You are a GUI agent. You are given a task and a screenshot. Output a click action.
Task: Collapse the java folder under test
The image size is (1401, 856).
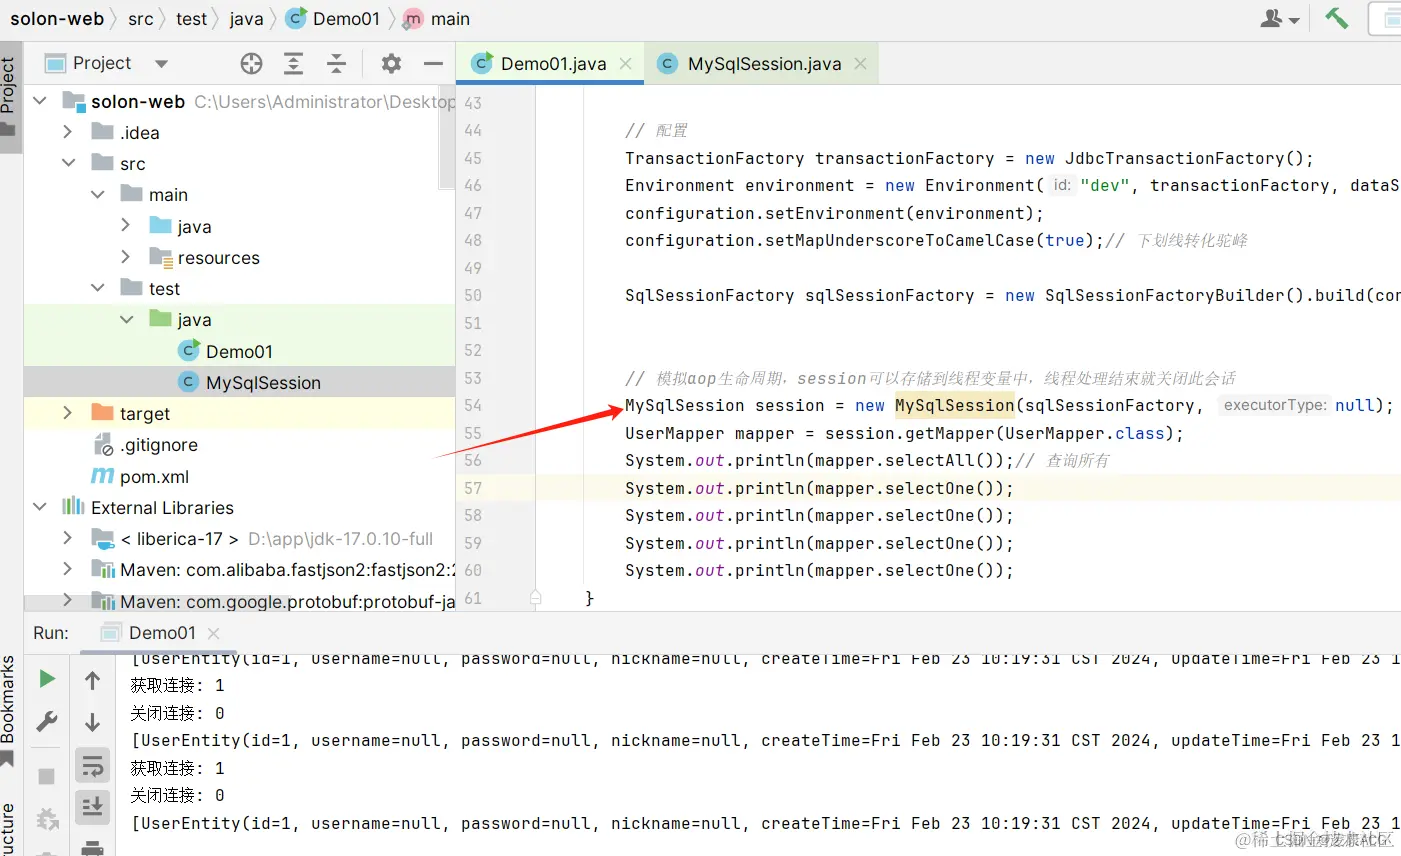pos(126,319)
